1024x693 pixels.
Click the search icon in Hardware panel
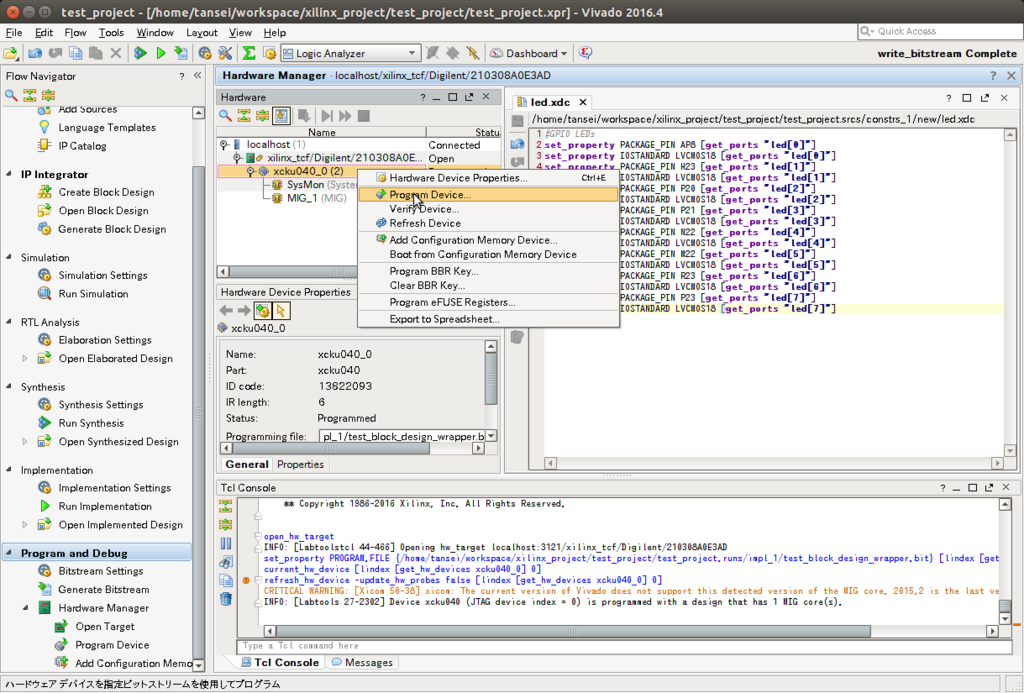[x=225, y=116]
